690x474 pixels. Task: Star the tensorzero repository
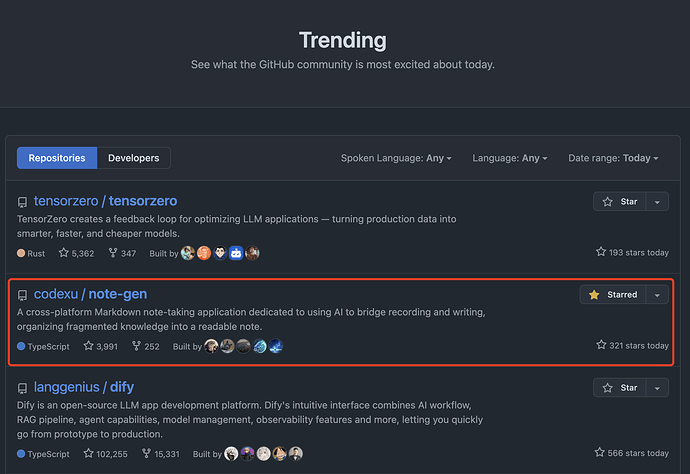[620, 202]
